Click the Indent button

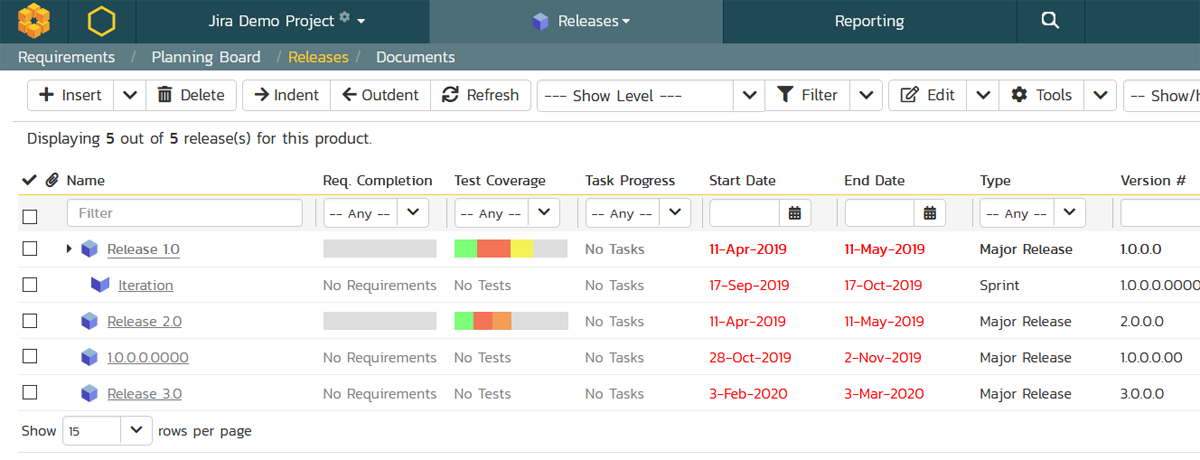point(286,95)
